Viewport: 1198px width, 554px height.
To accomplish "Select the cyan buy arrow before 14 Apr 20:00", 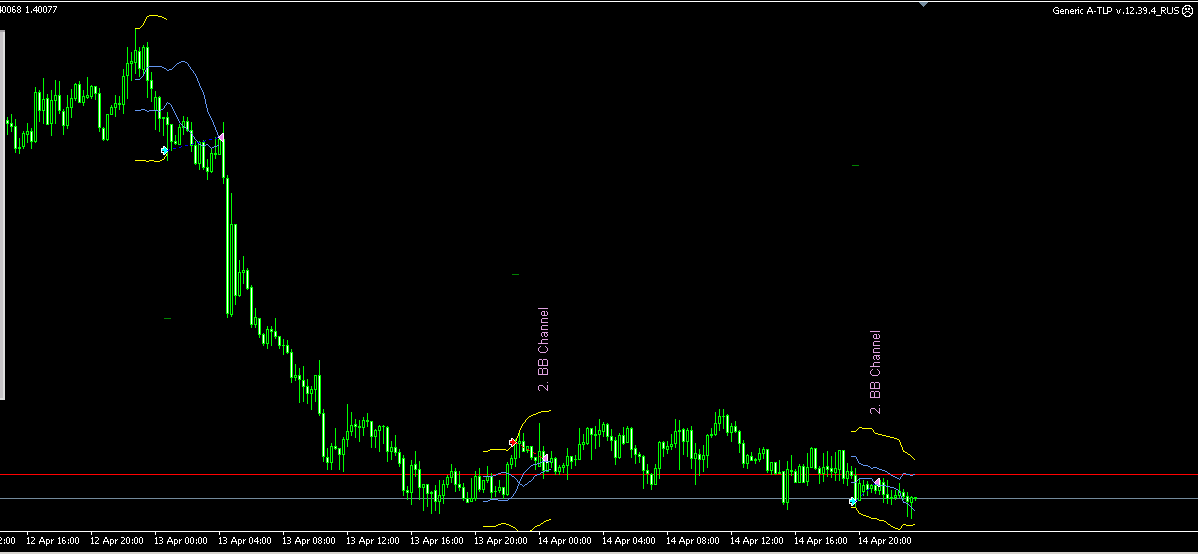I will pyautogui.click(x=853, y=501).
